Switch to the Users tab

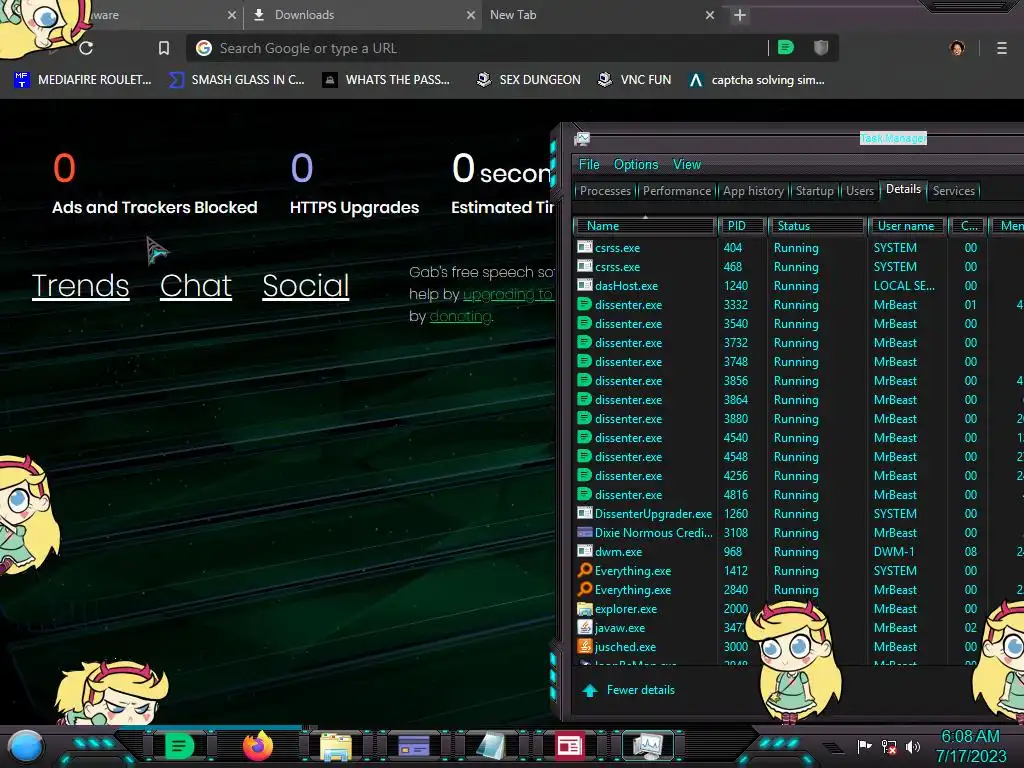pos(859,191)
